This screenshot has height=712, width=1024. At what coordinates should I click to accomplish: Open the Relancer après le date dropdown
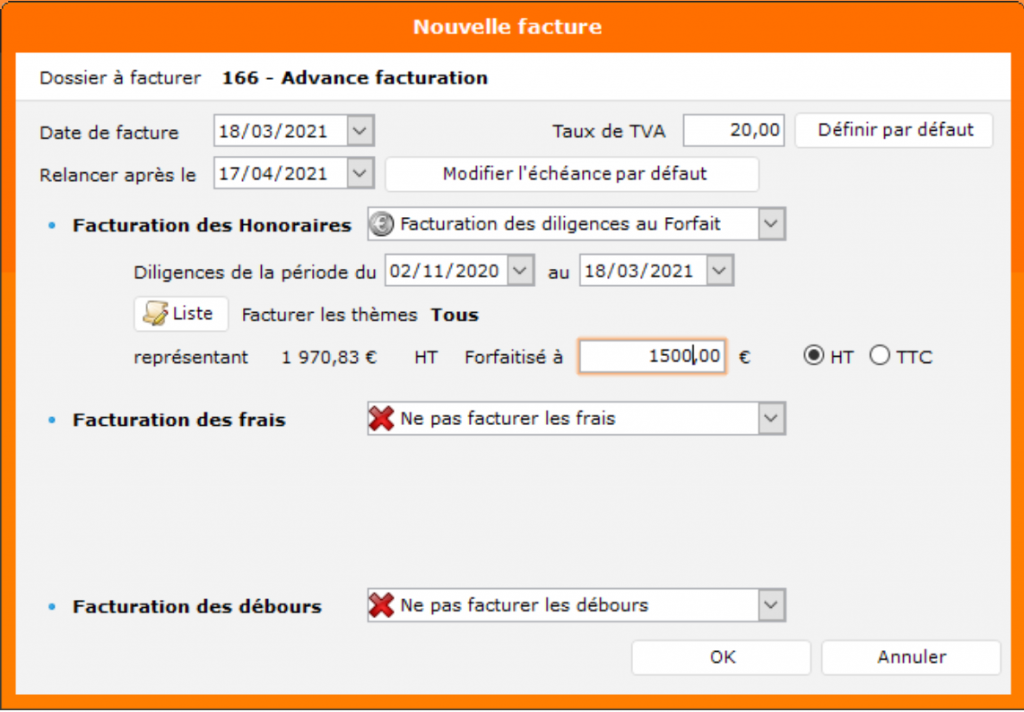pyautogui.click(x=361, y=173)
